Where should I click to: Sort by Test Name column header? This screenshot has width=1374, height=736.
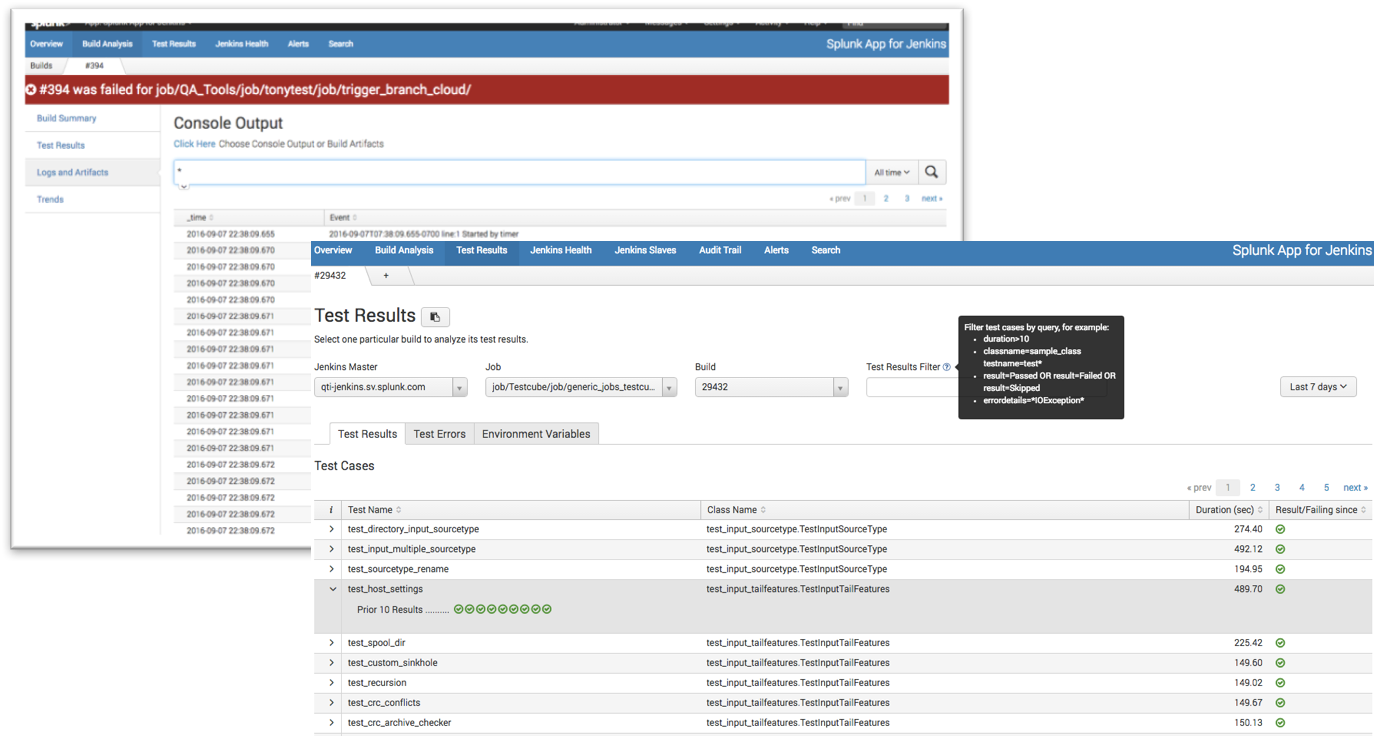tap(374, 510)
